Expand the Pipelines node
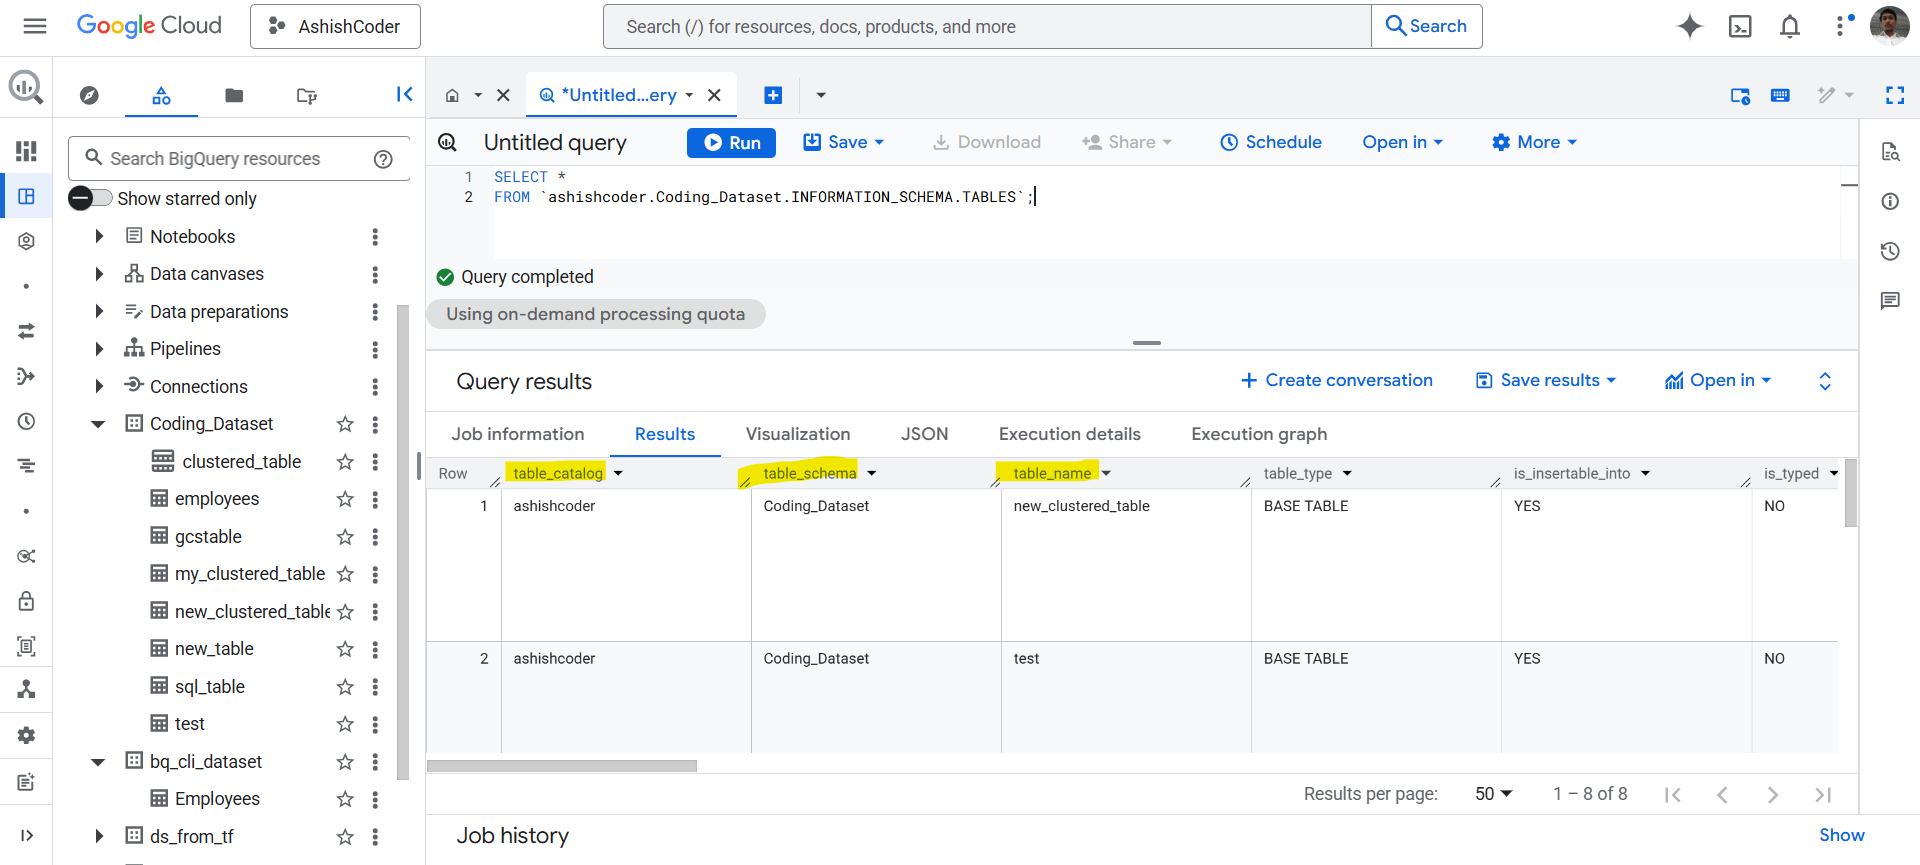1920x865 pixels. [99, 349]
